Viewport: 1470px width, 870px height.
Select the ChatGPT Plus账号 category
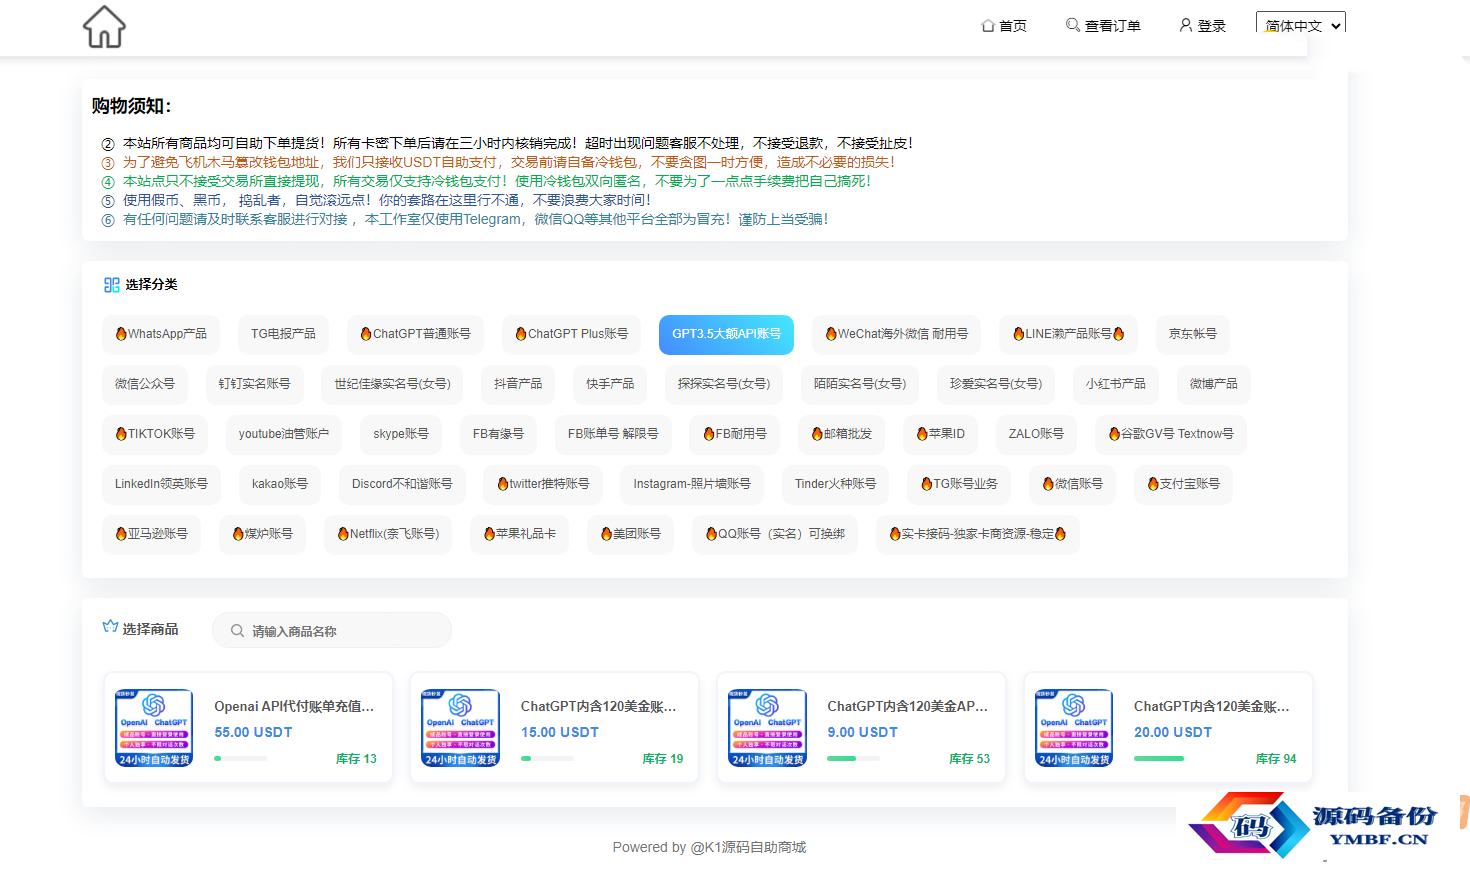(x=571, y=334)
